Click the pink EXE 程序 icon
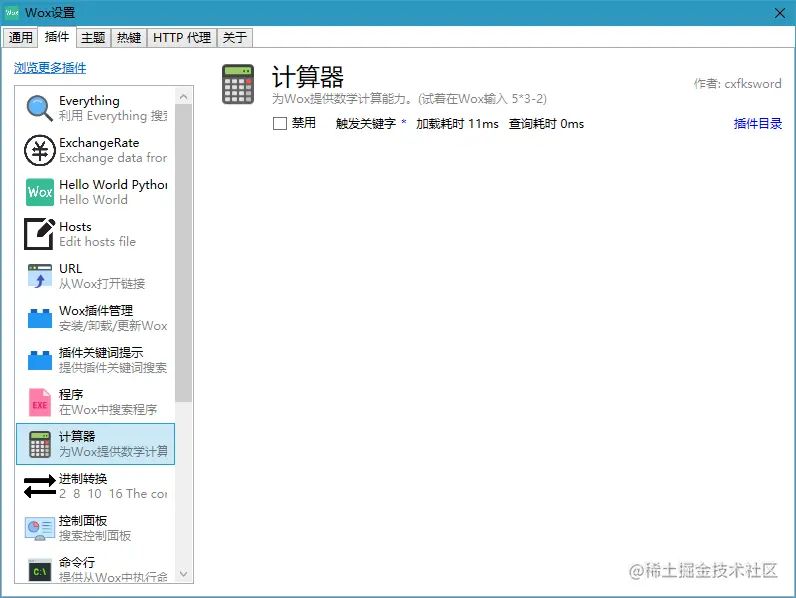Image resolution: width=796 pixels, height=598 pixels. (40, 402)
